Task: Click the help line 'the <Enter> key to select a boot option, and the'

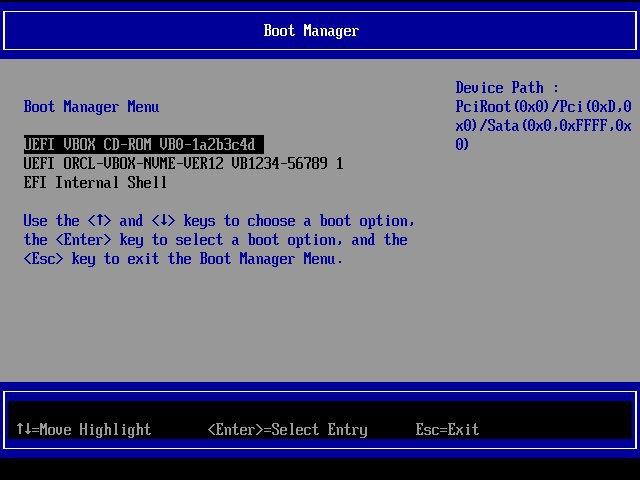Action: tap(216, 240)
